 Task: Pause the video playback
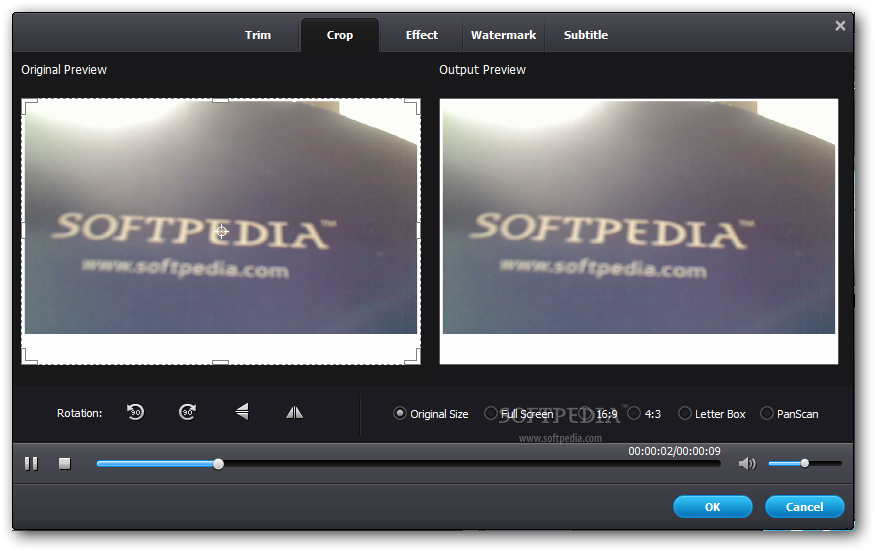click(31, 463)
